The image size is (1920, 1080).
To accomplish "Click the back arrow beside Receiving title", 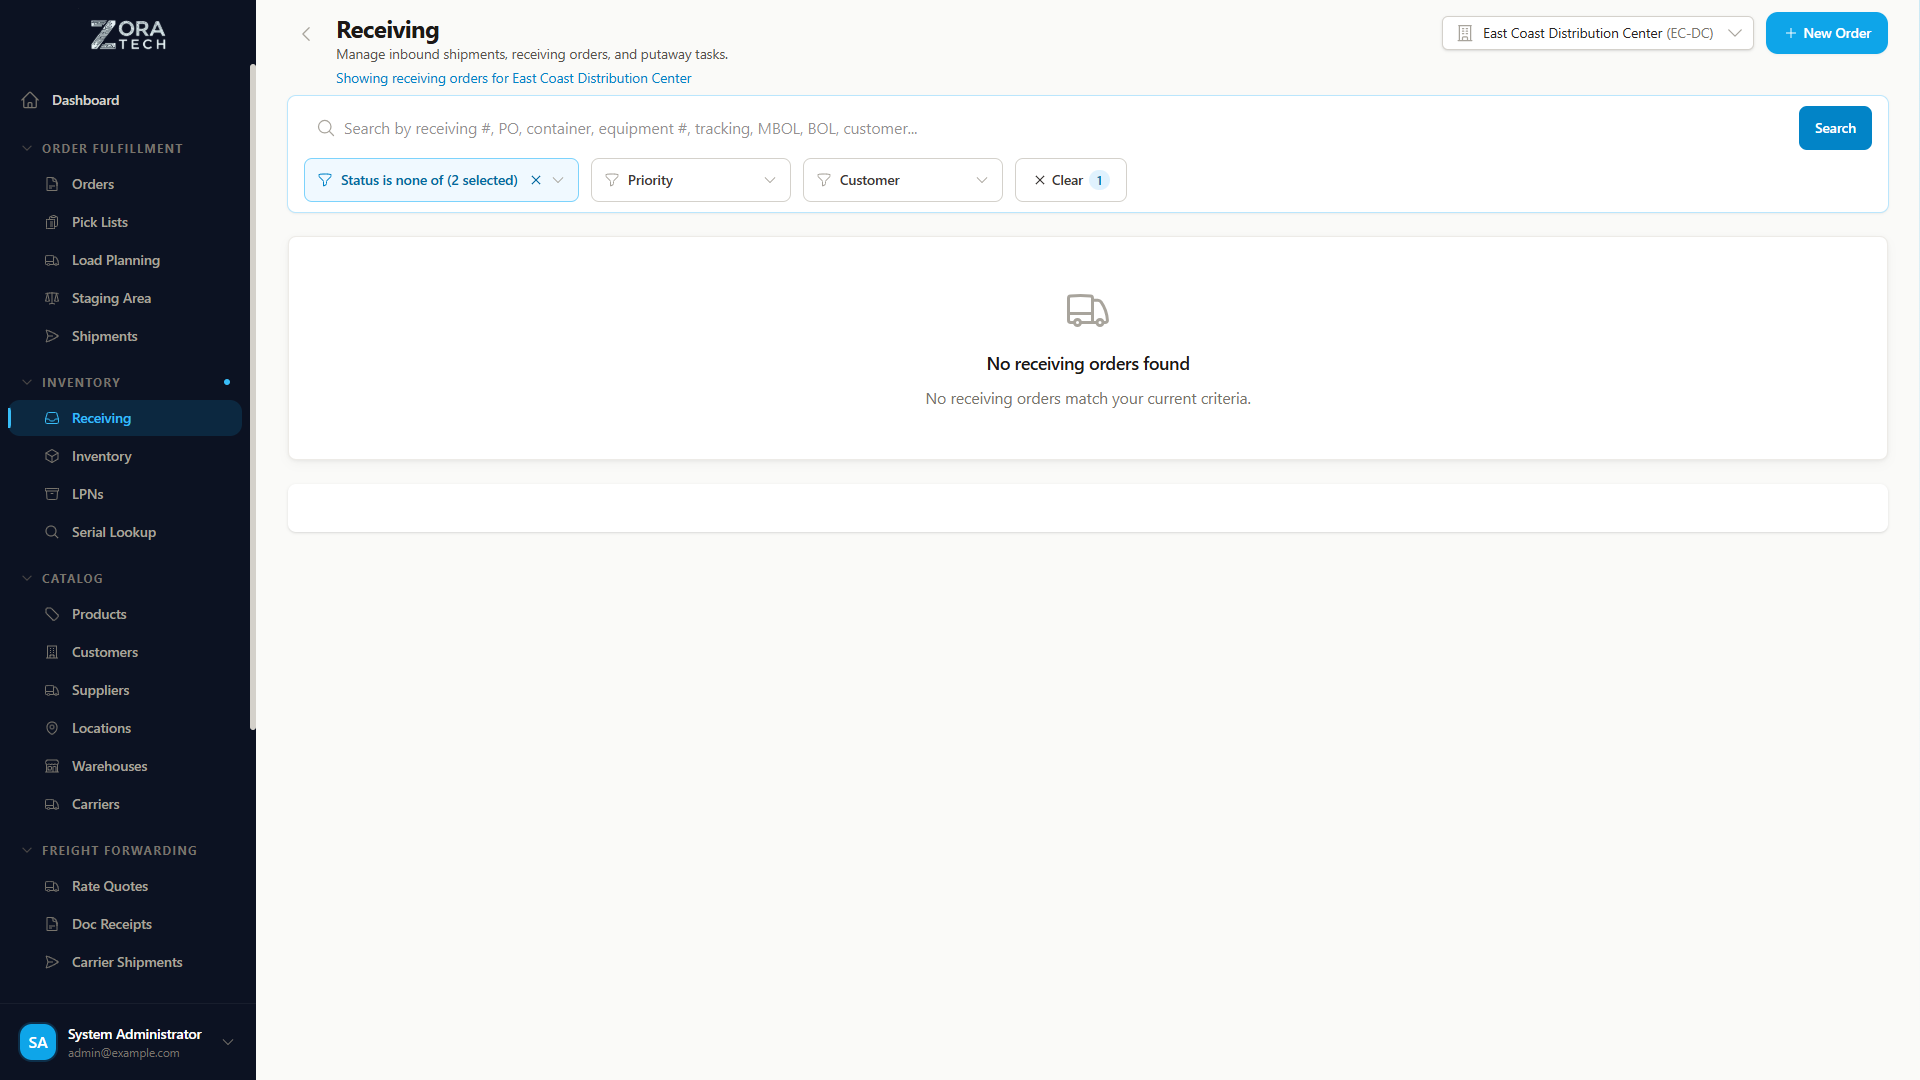I will coord(306,34).
